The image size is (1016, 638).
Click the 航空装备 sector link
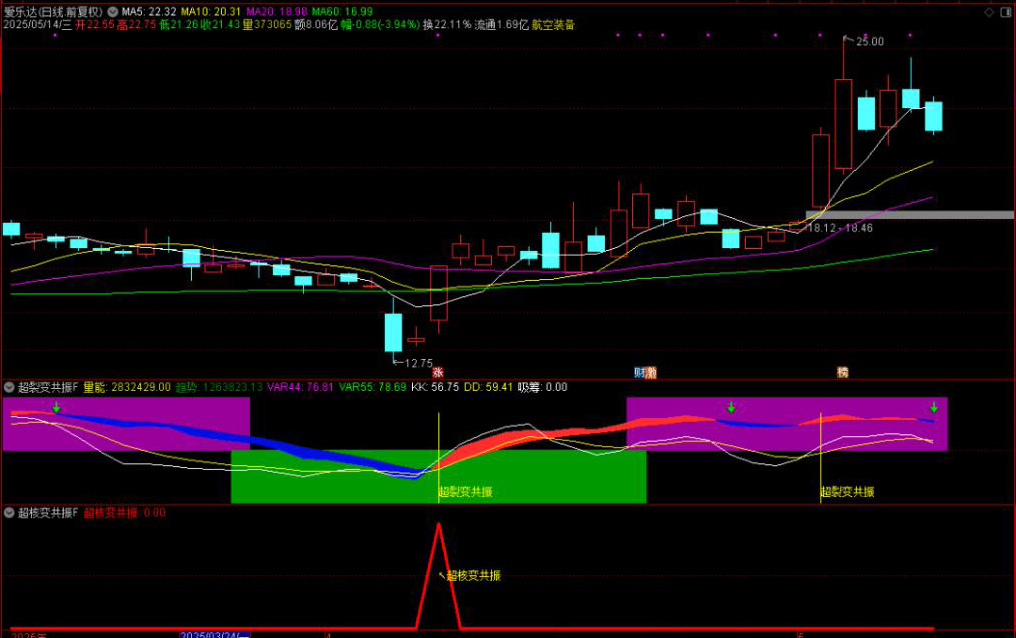(x=553, y=24)
